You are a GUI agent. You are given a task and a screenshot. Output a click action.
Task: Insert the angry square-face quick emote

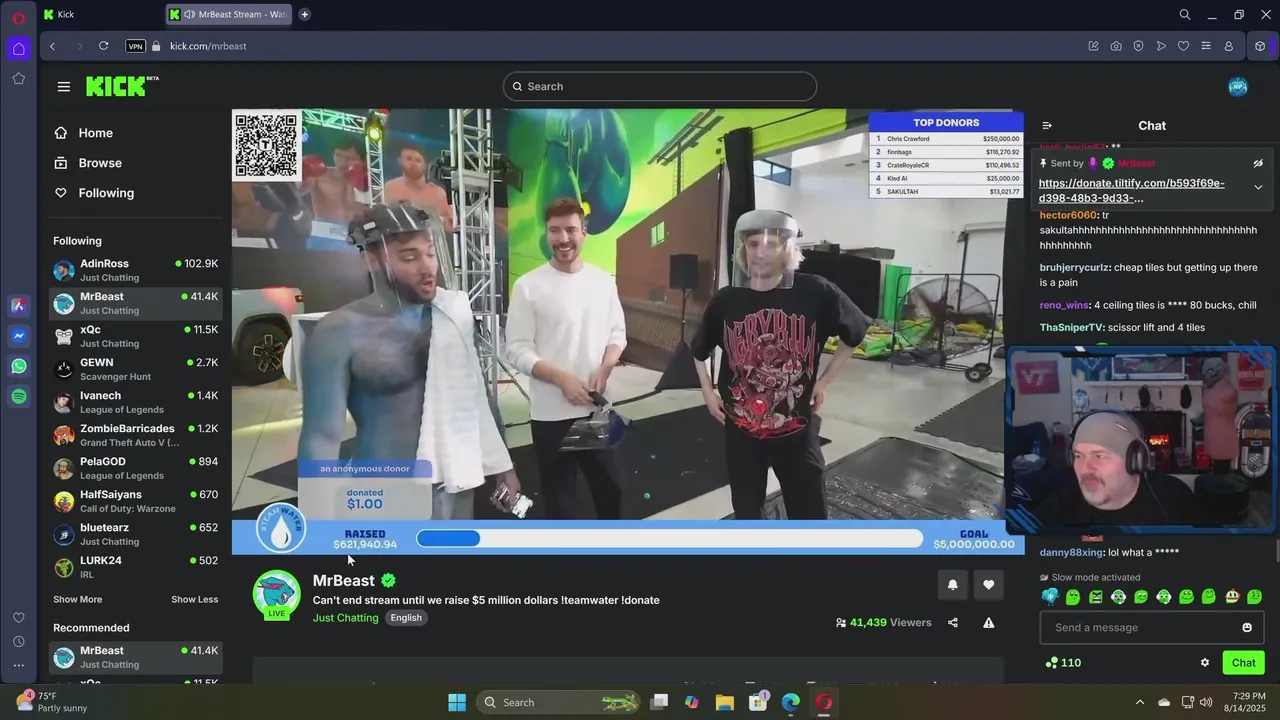1096,597
